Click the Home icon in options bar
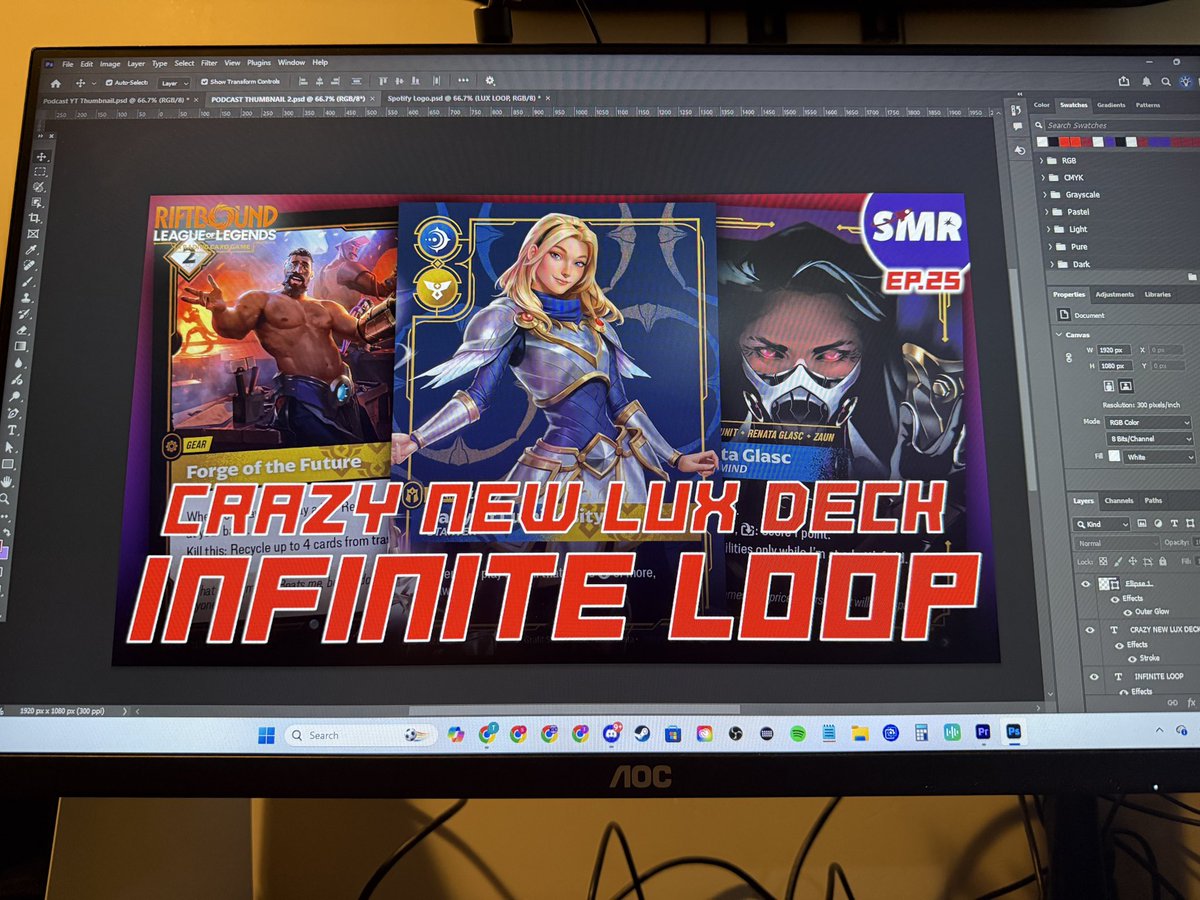 55,83
